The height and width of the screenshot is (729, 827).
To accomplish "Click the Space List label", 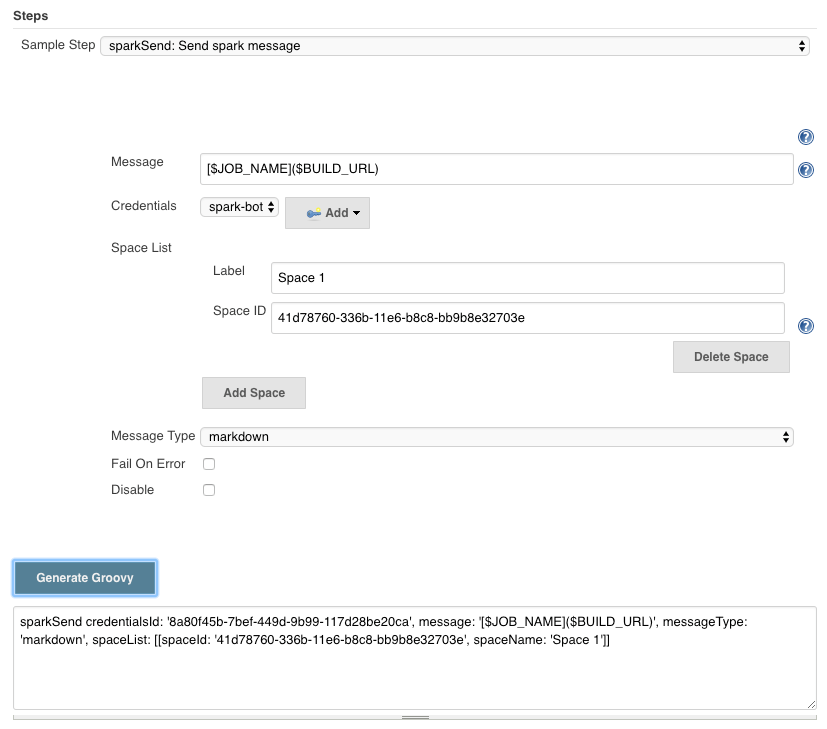I will [x=141, y=248].
